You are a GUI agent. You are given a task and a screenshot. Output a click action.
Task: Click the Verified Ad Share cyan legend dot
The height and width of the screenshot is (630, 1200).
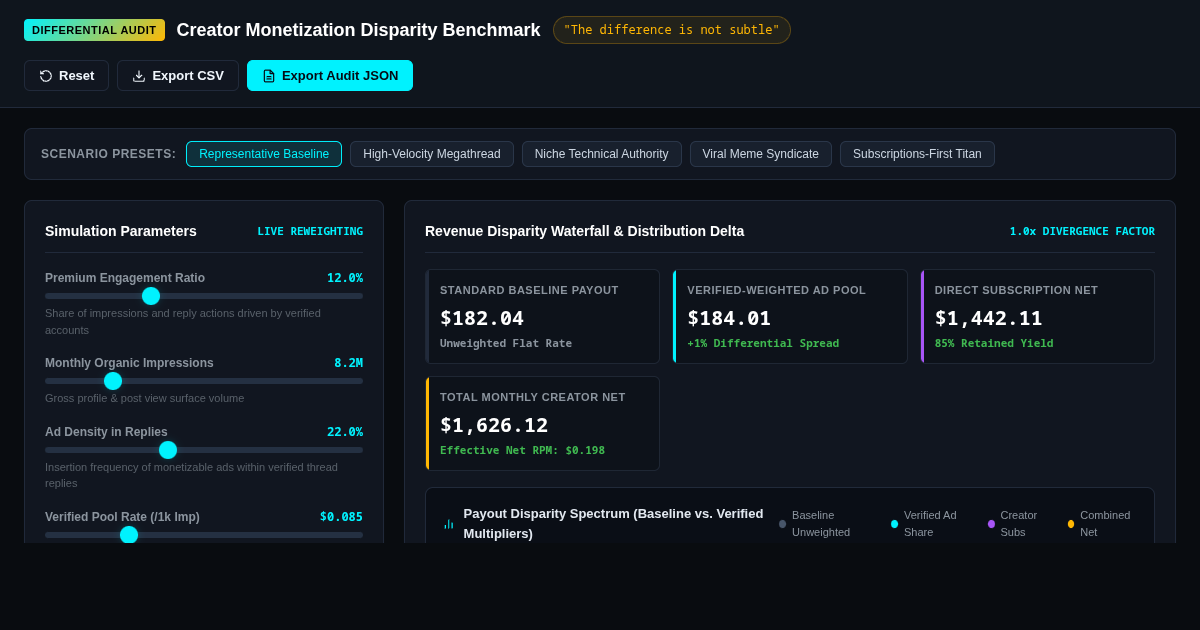(x=894, y=524)
